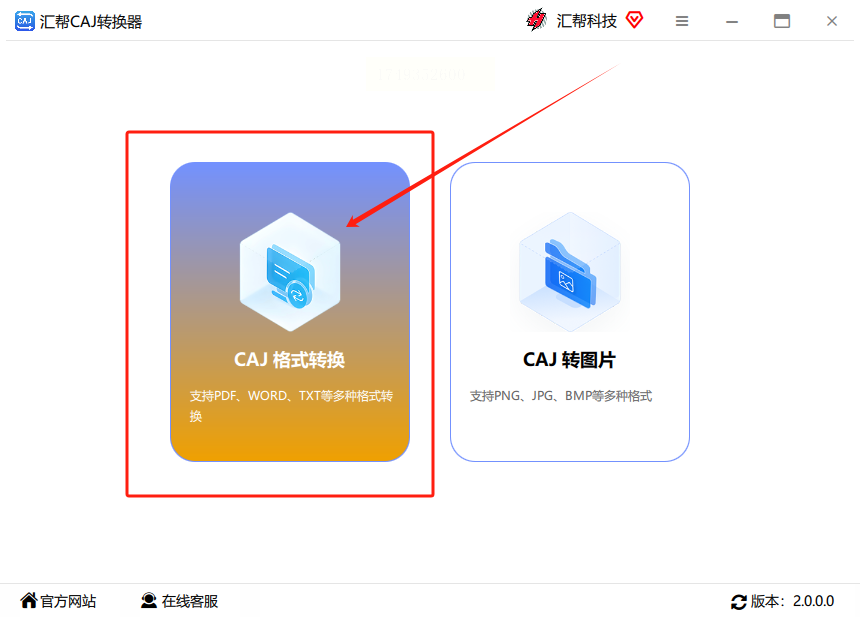Image resolution: width=860 pixels, height=617 pixels.
Task: Click the red diamond VIP heart icon
Action: pos(635,20)
